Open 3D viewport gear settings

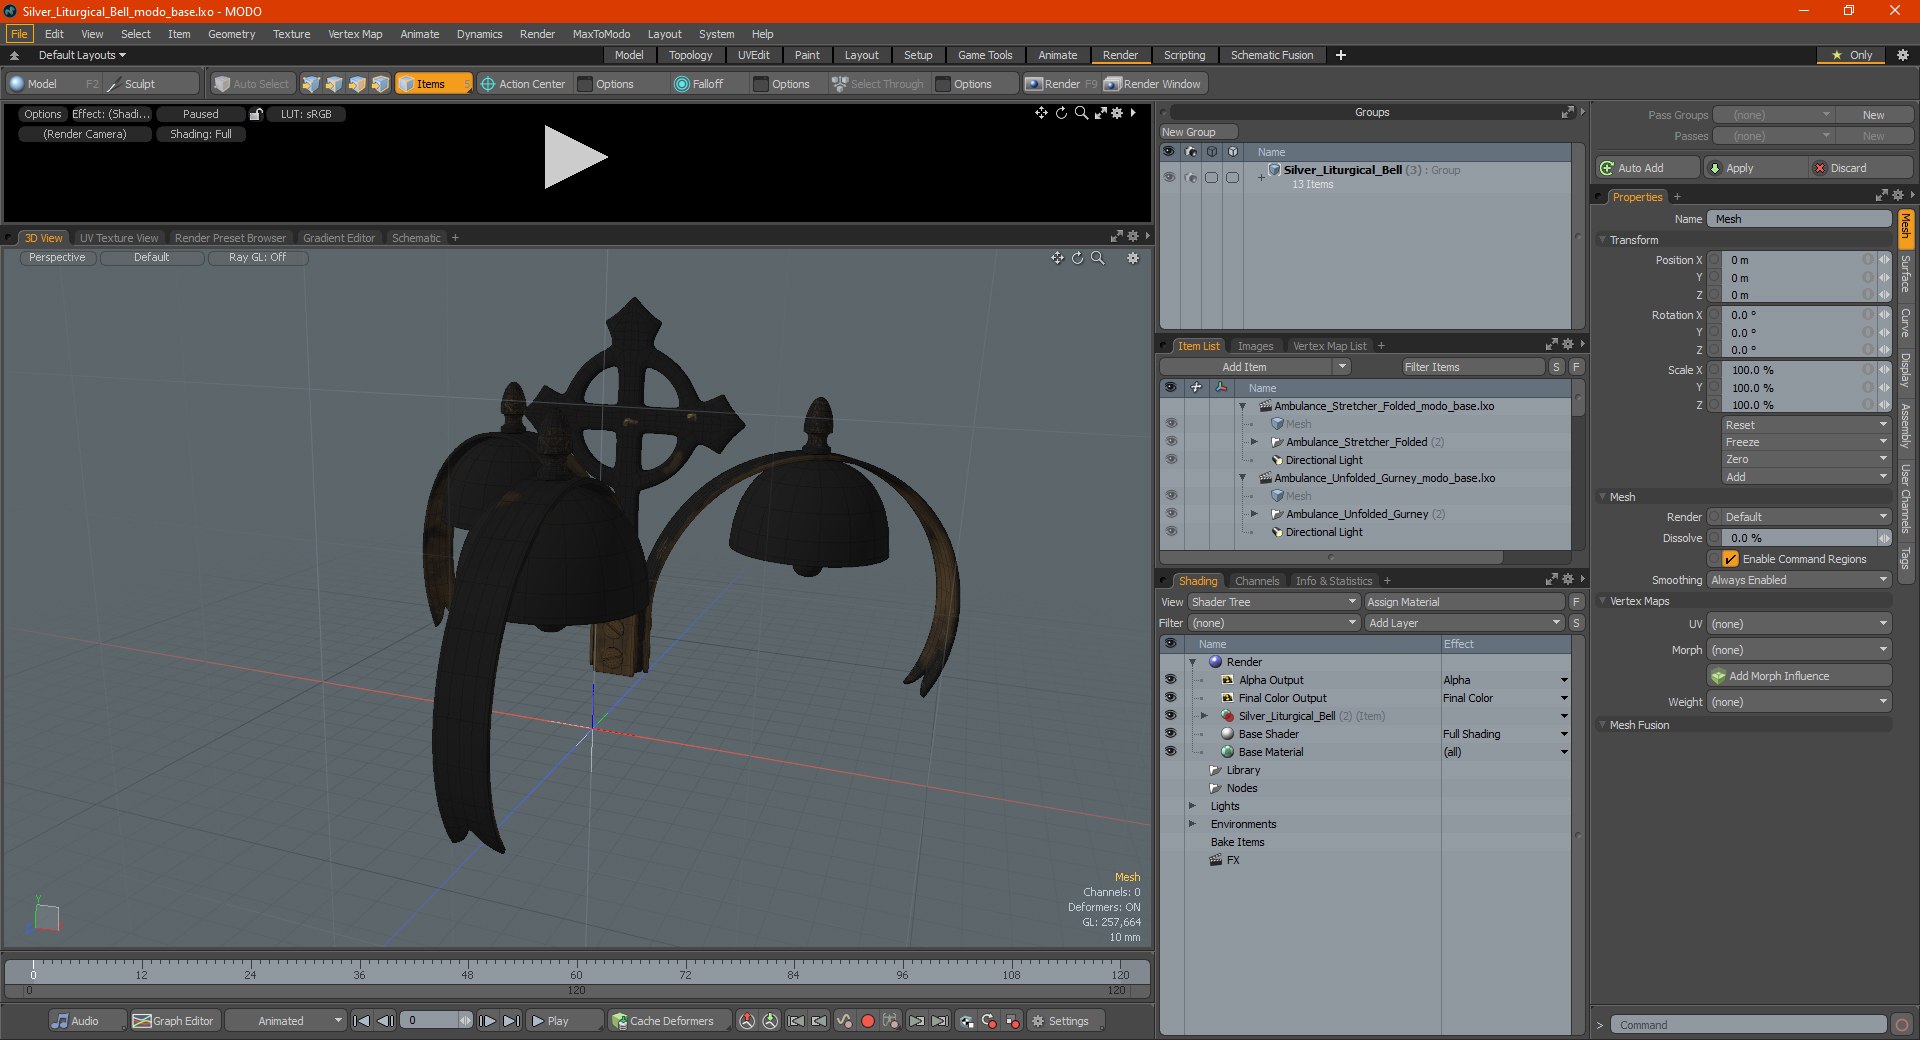coord(1133,258)
